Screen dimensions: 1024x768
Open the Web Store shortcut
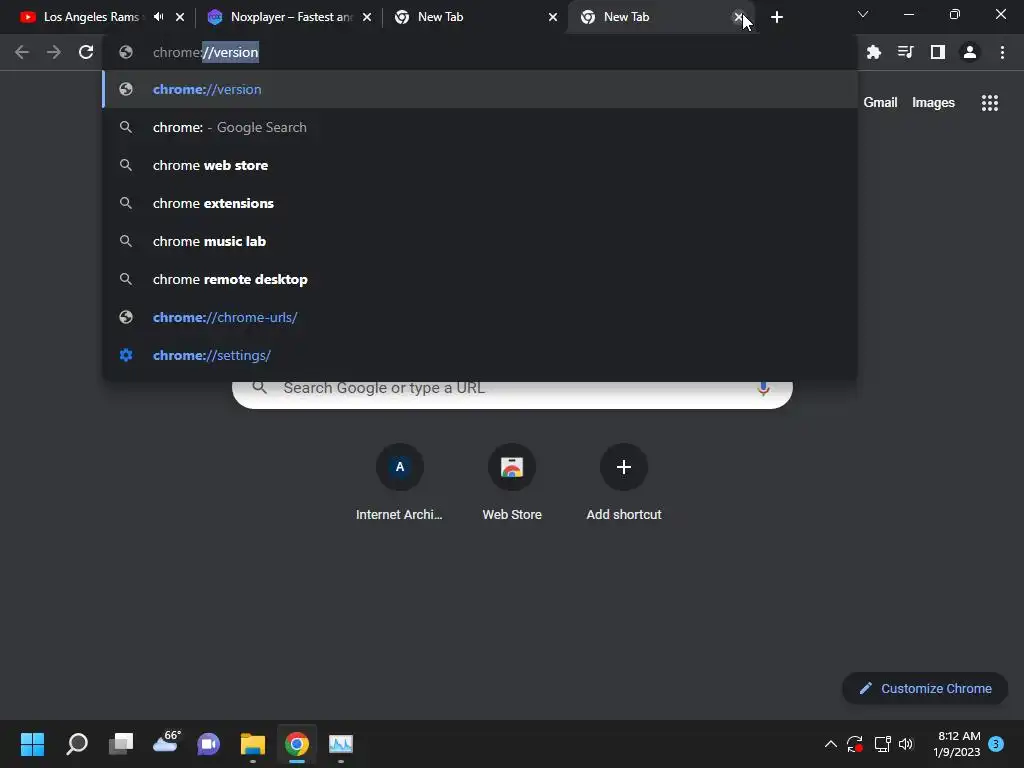coord(512,483)
